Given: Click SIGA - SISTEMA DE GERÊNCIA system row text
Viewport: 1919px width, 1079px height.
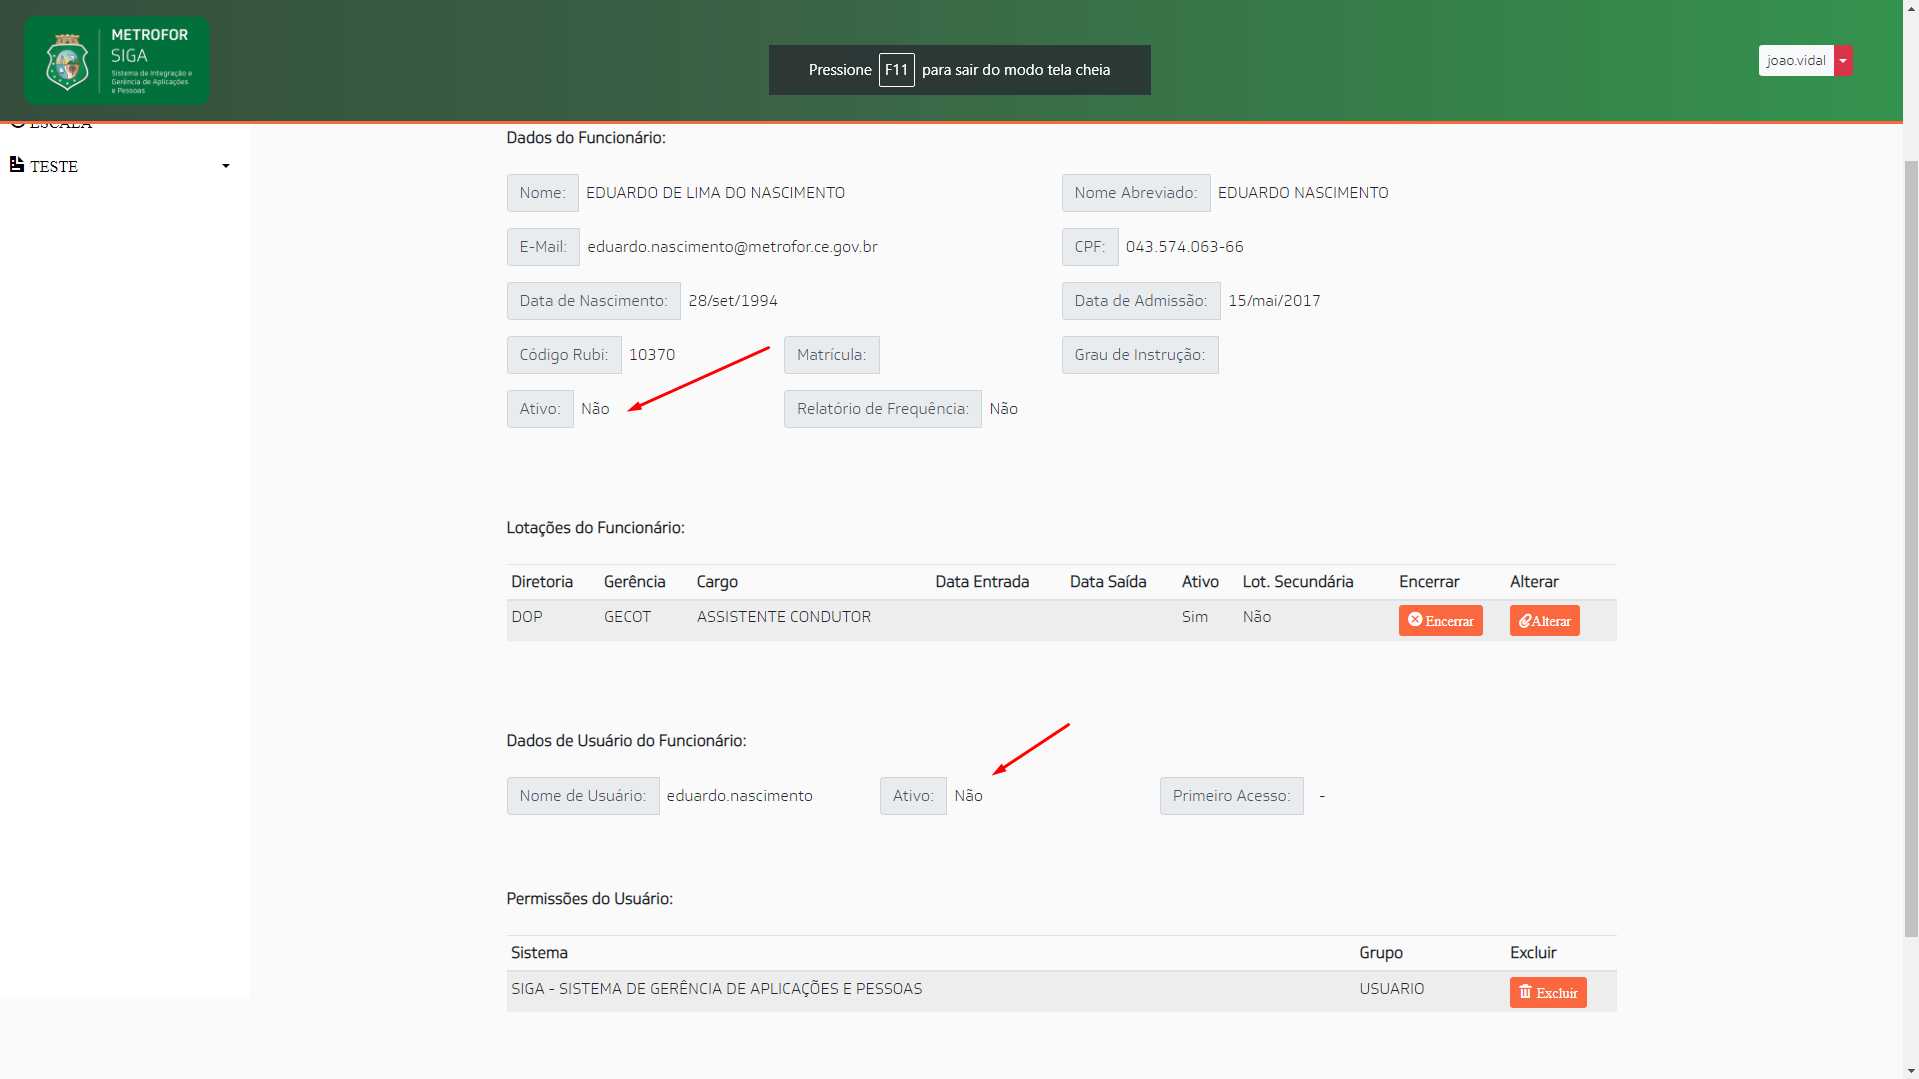Looking at the screenshot, I should click(716, 989).
